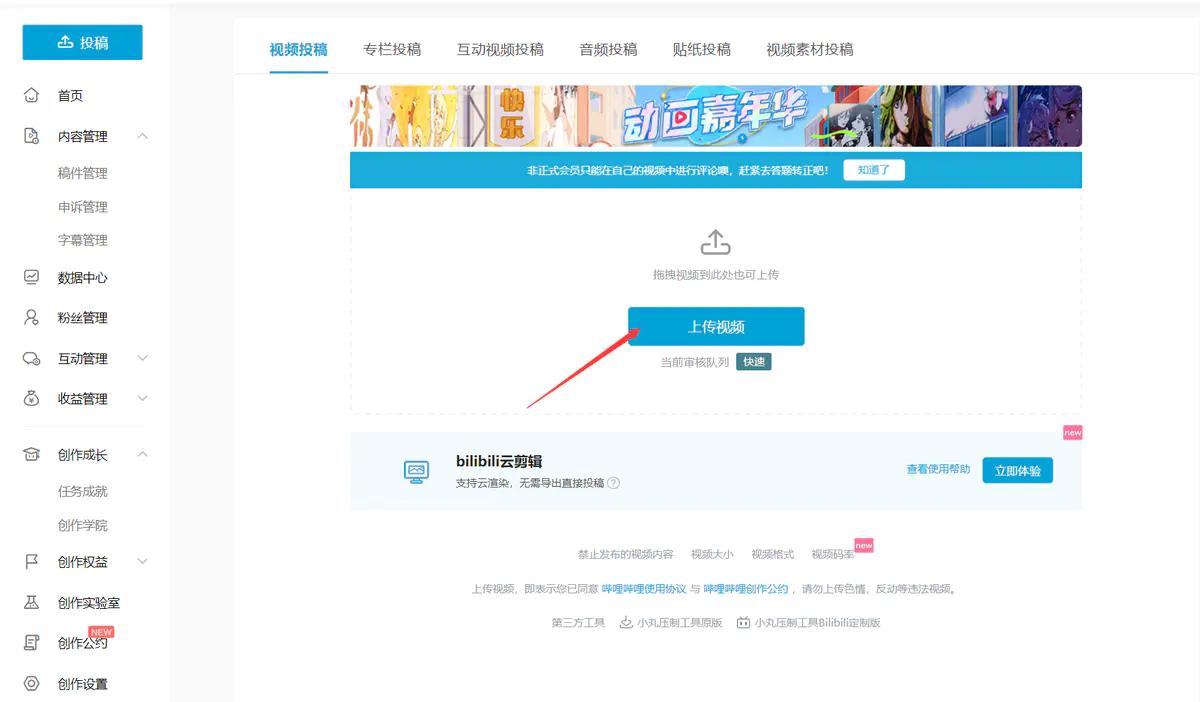Select the 创作成长 growth icon
The image size is (1200, 702).
pos(31,453)
